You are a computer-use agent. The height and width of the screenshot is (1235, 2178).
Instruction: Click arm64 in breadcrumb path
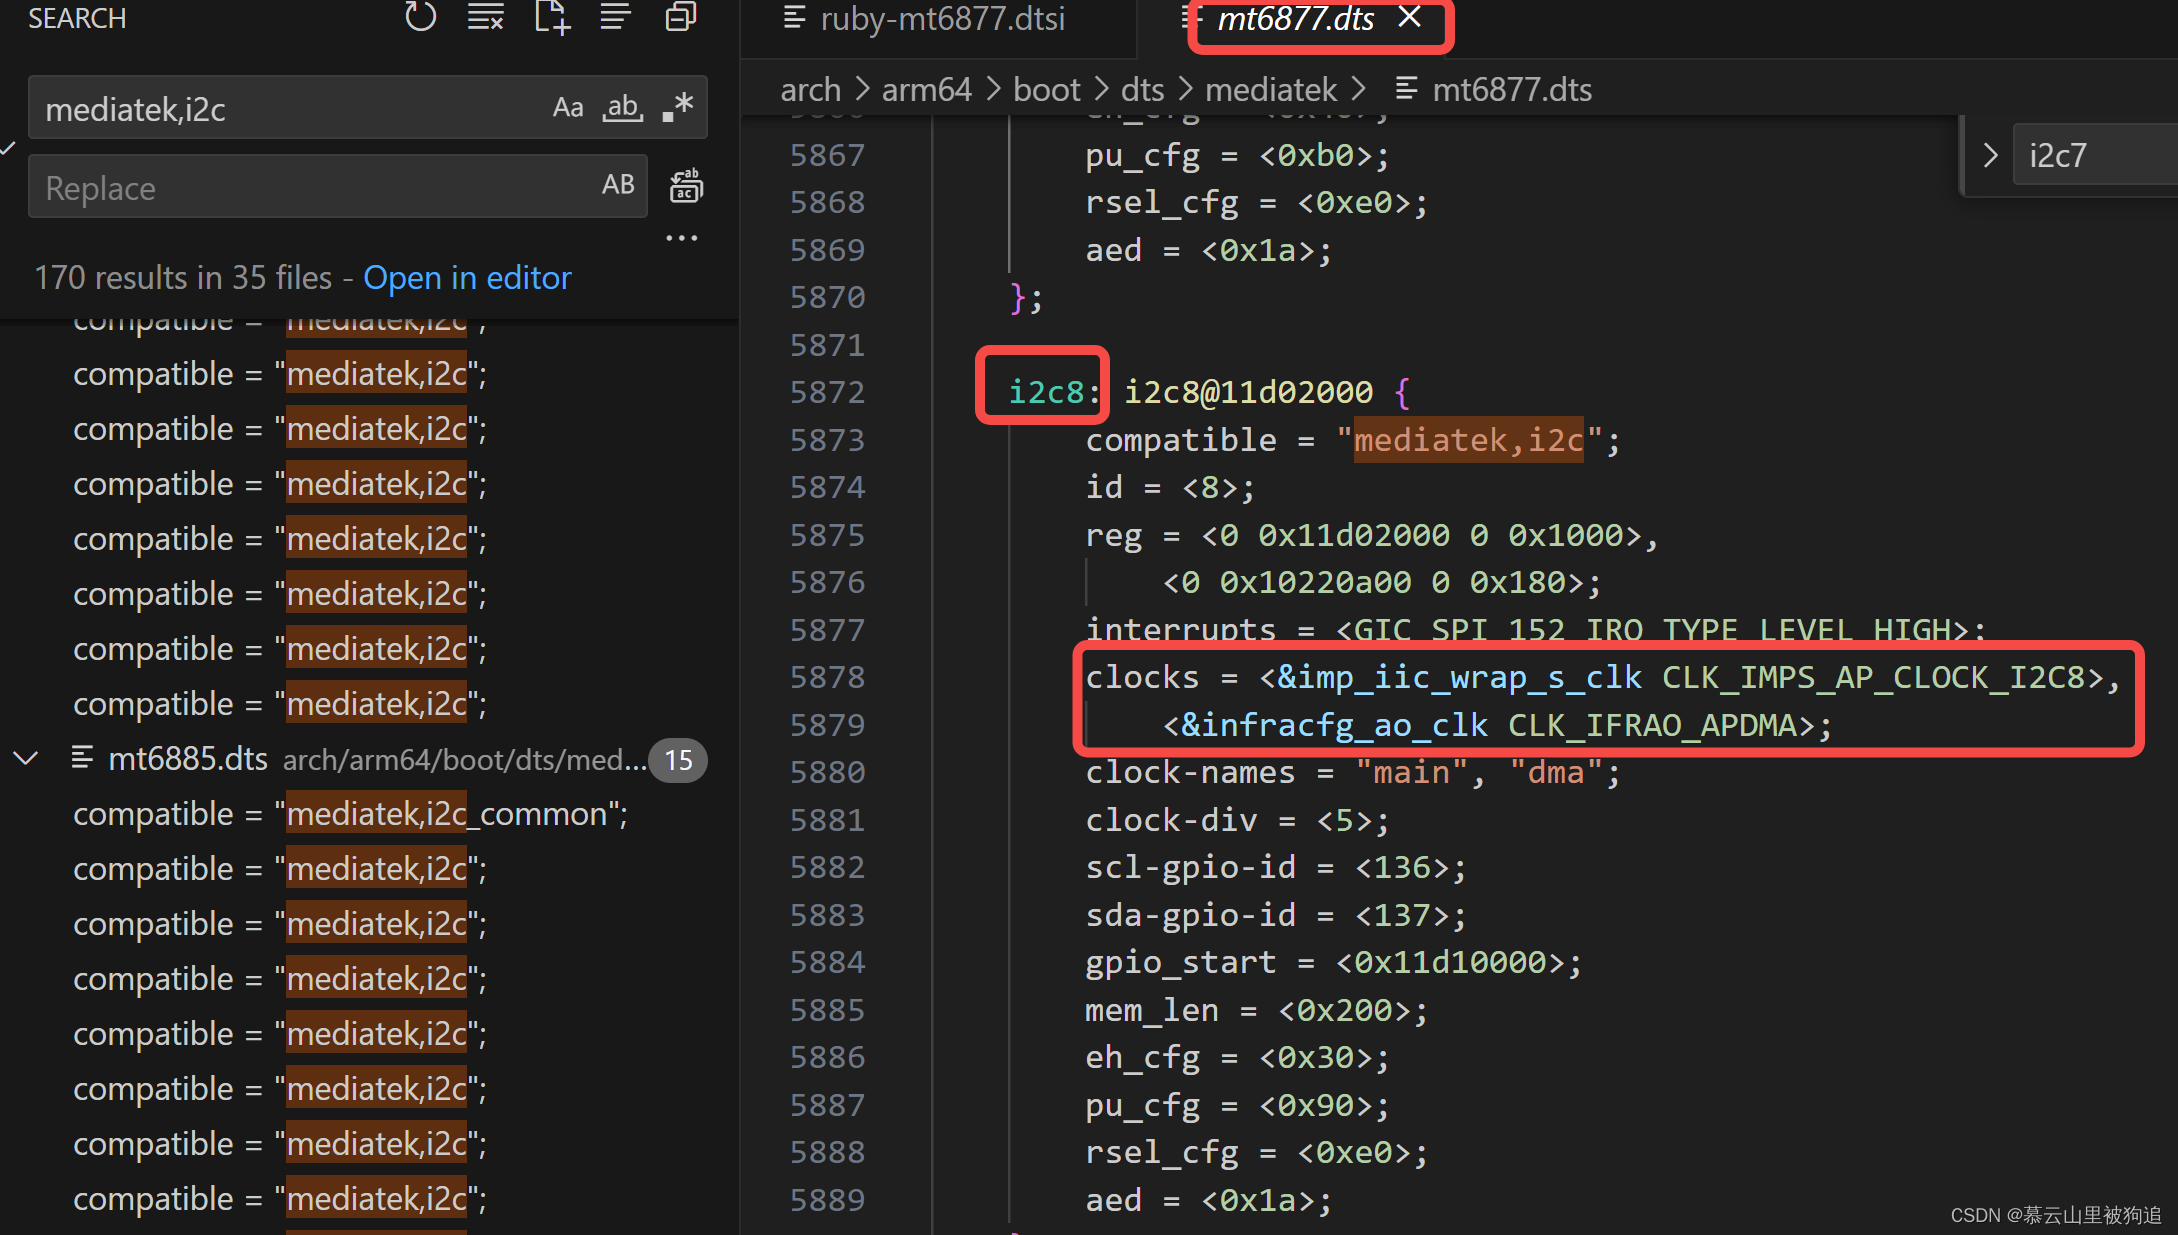click(926, 90)
